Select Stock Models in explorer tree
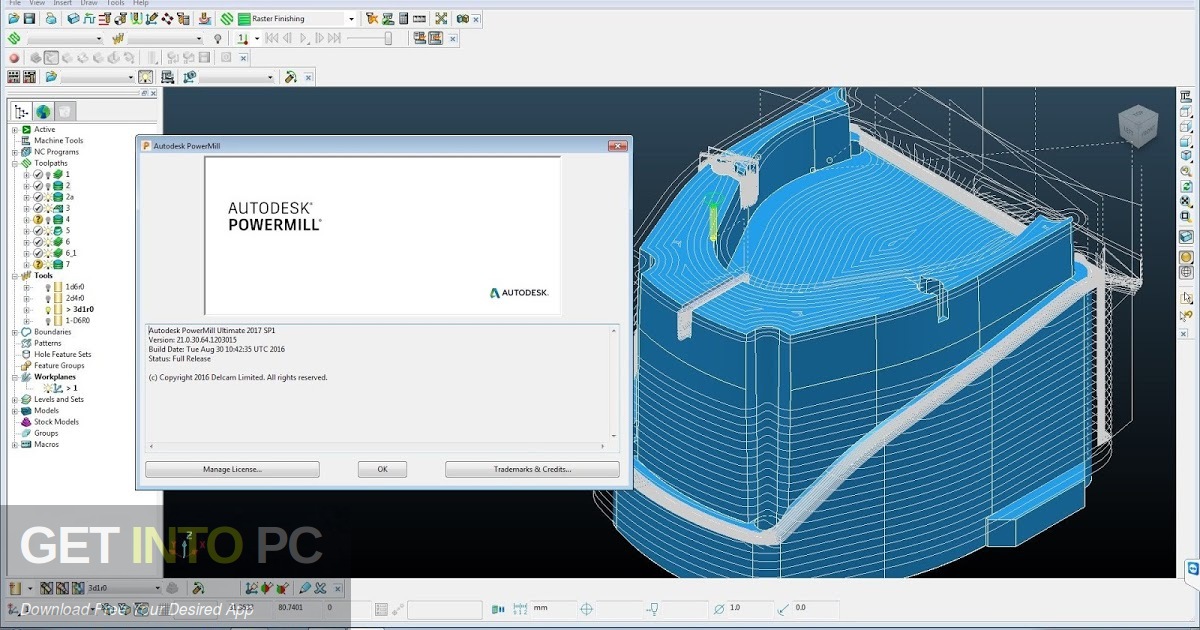The width and height of the screenshot is (1200, 630). [x=56, y=422]
